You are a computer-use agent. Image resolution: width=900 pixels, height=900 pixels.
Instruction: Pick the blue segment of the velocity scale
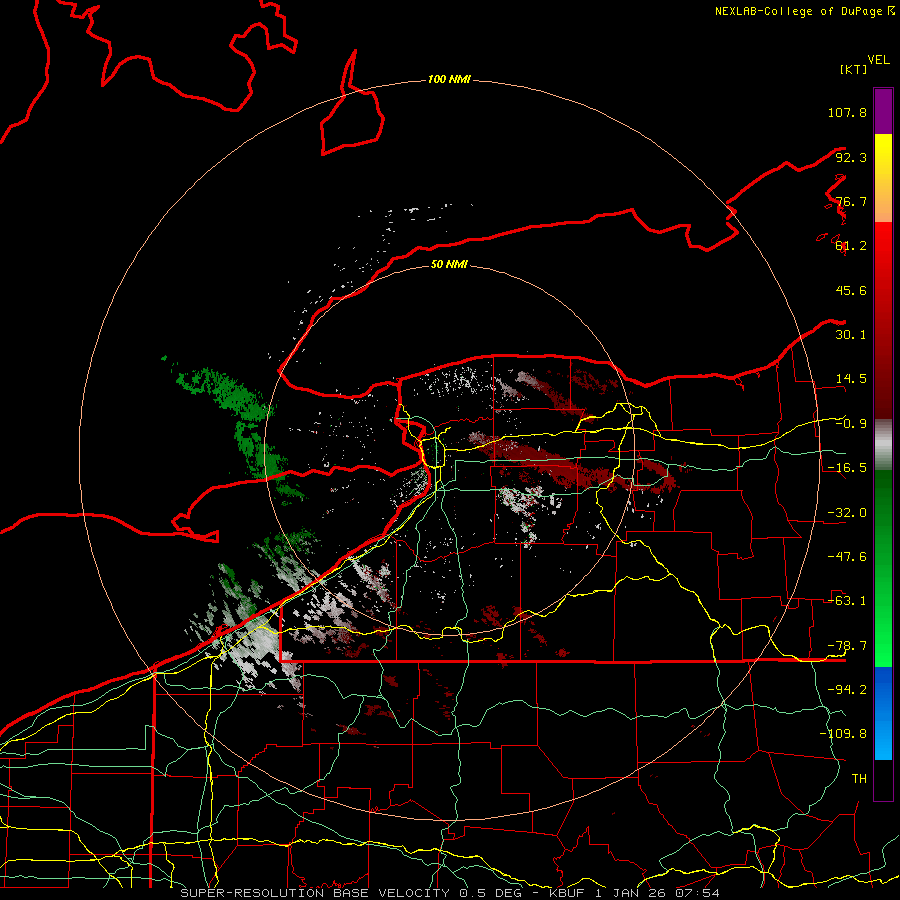click(883, 713)
